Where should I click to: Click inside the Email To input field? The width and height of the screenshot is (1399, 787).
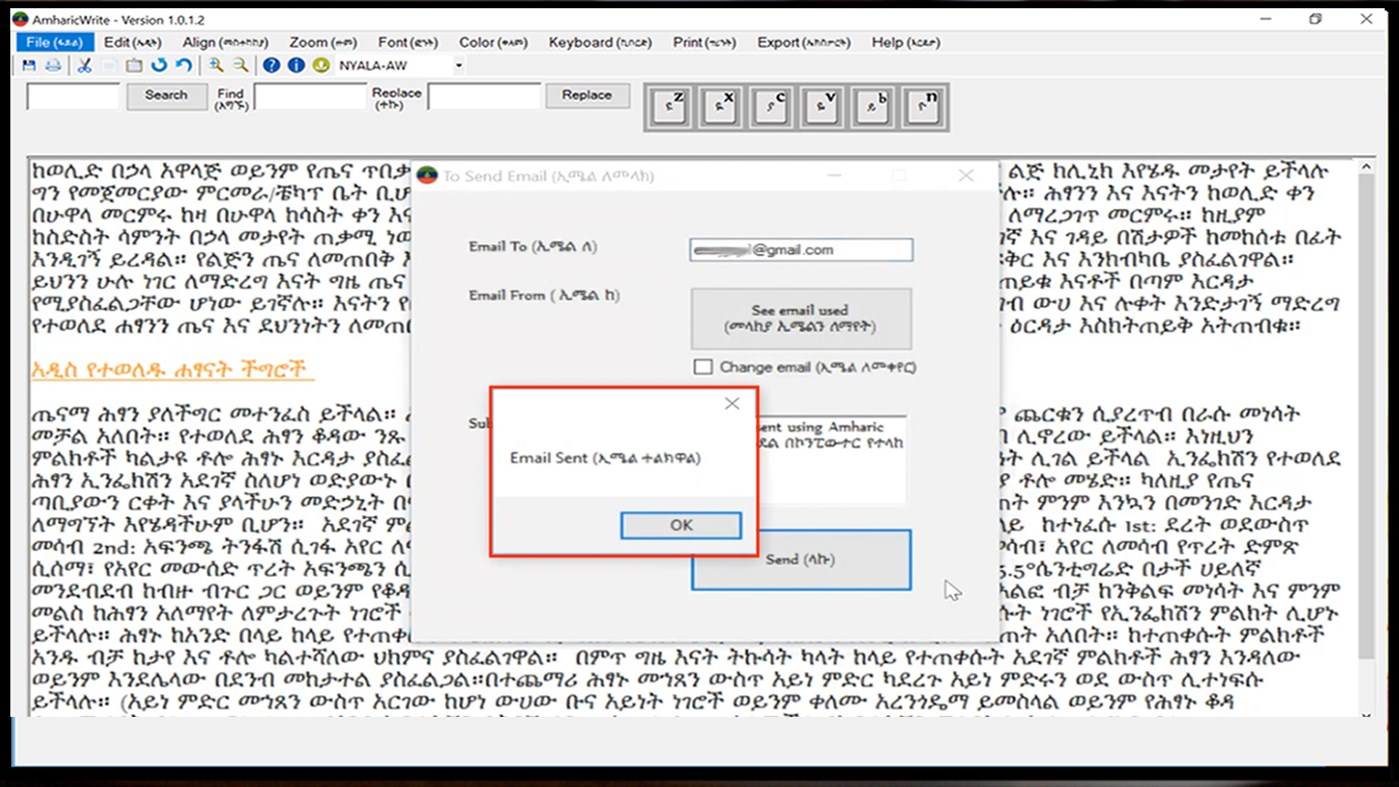[x=800, y=249]
